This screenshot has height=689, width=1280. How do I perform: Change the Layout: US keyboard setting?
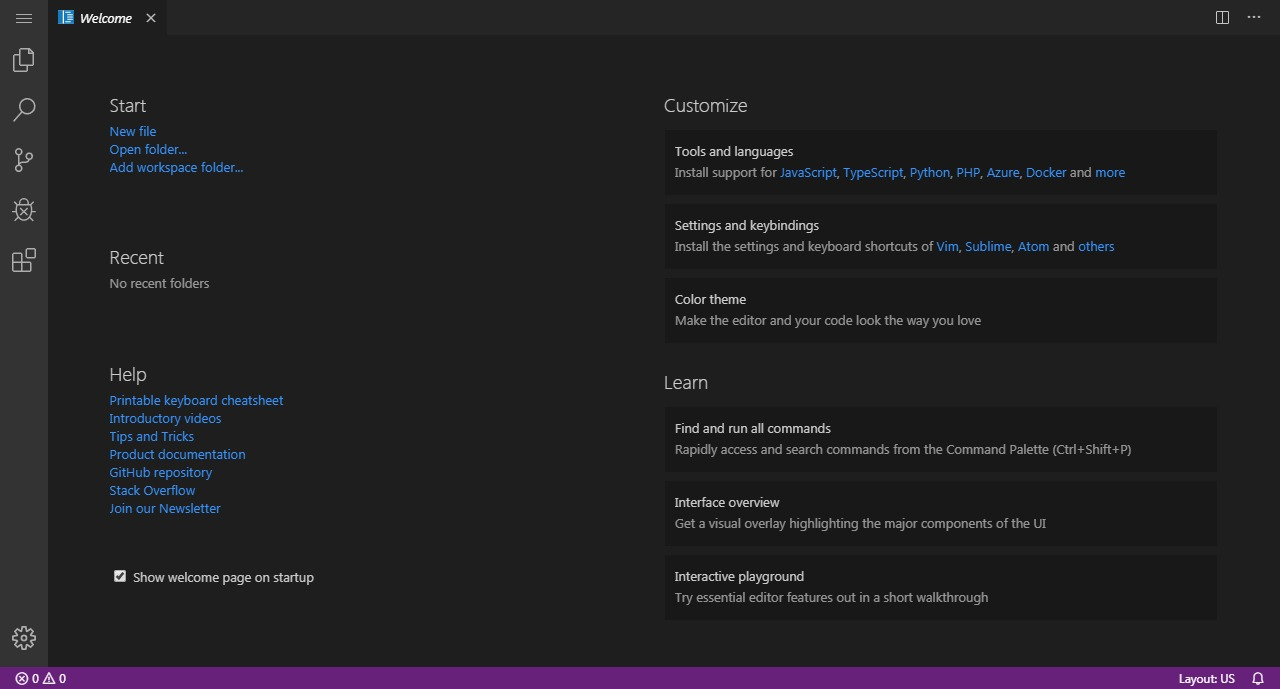click(x=1206, y=678)
